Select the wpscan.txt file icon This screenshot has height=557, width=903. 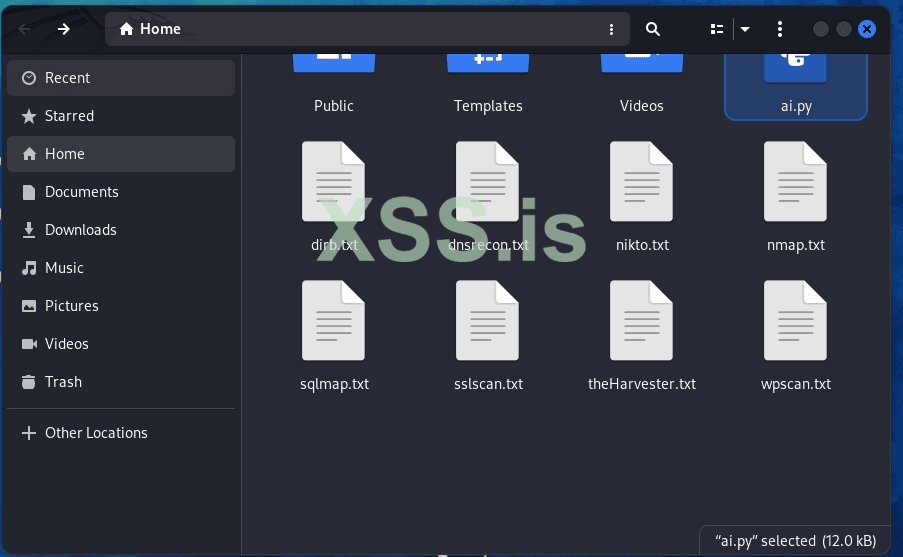click(795, 320)
